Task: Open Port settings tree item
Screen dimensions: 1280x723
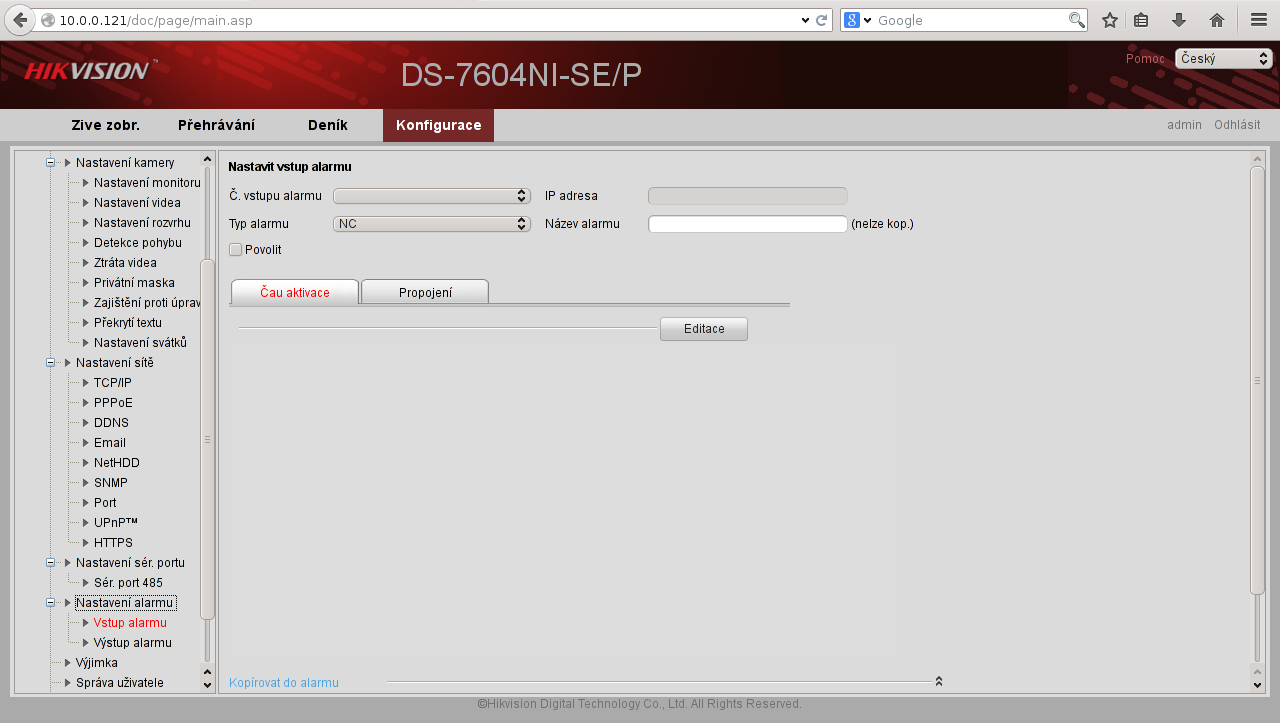Action: (x=105, y=503)
